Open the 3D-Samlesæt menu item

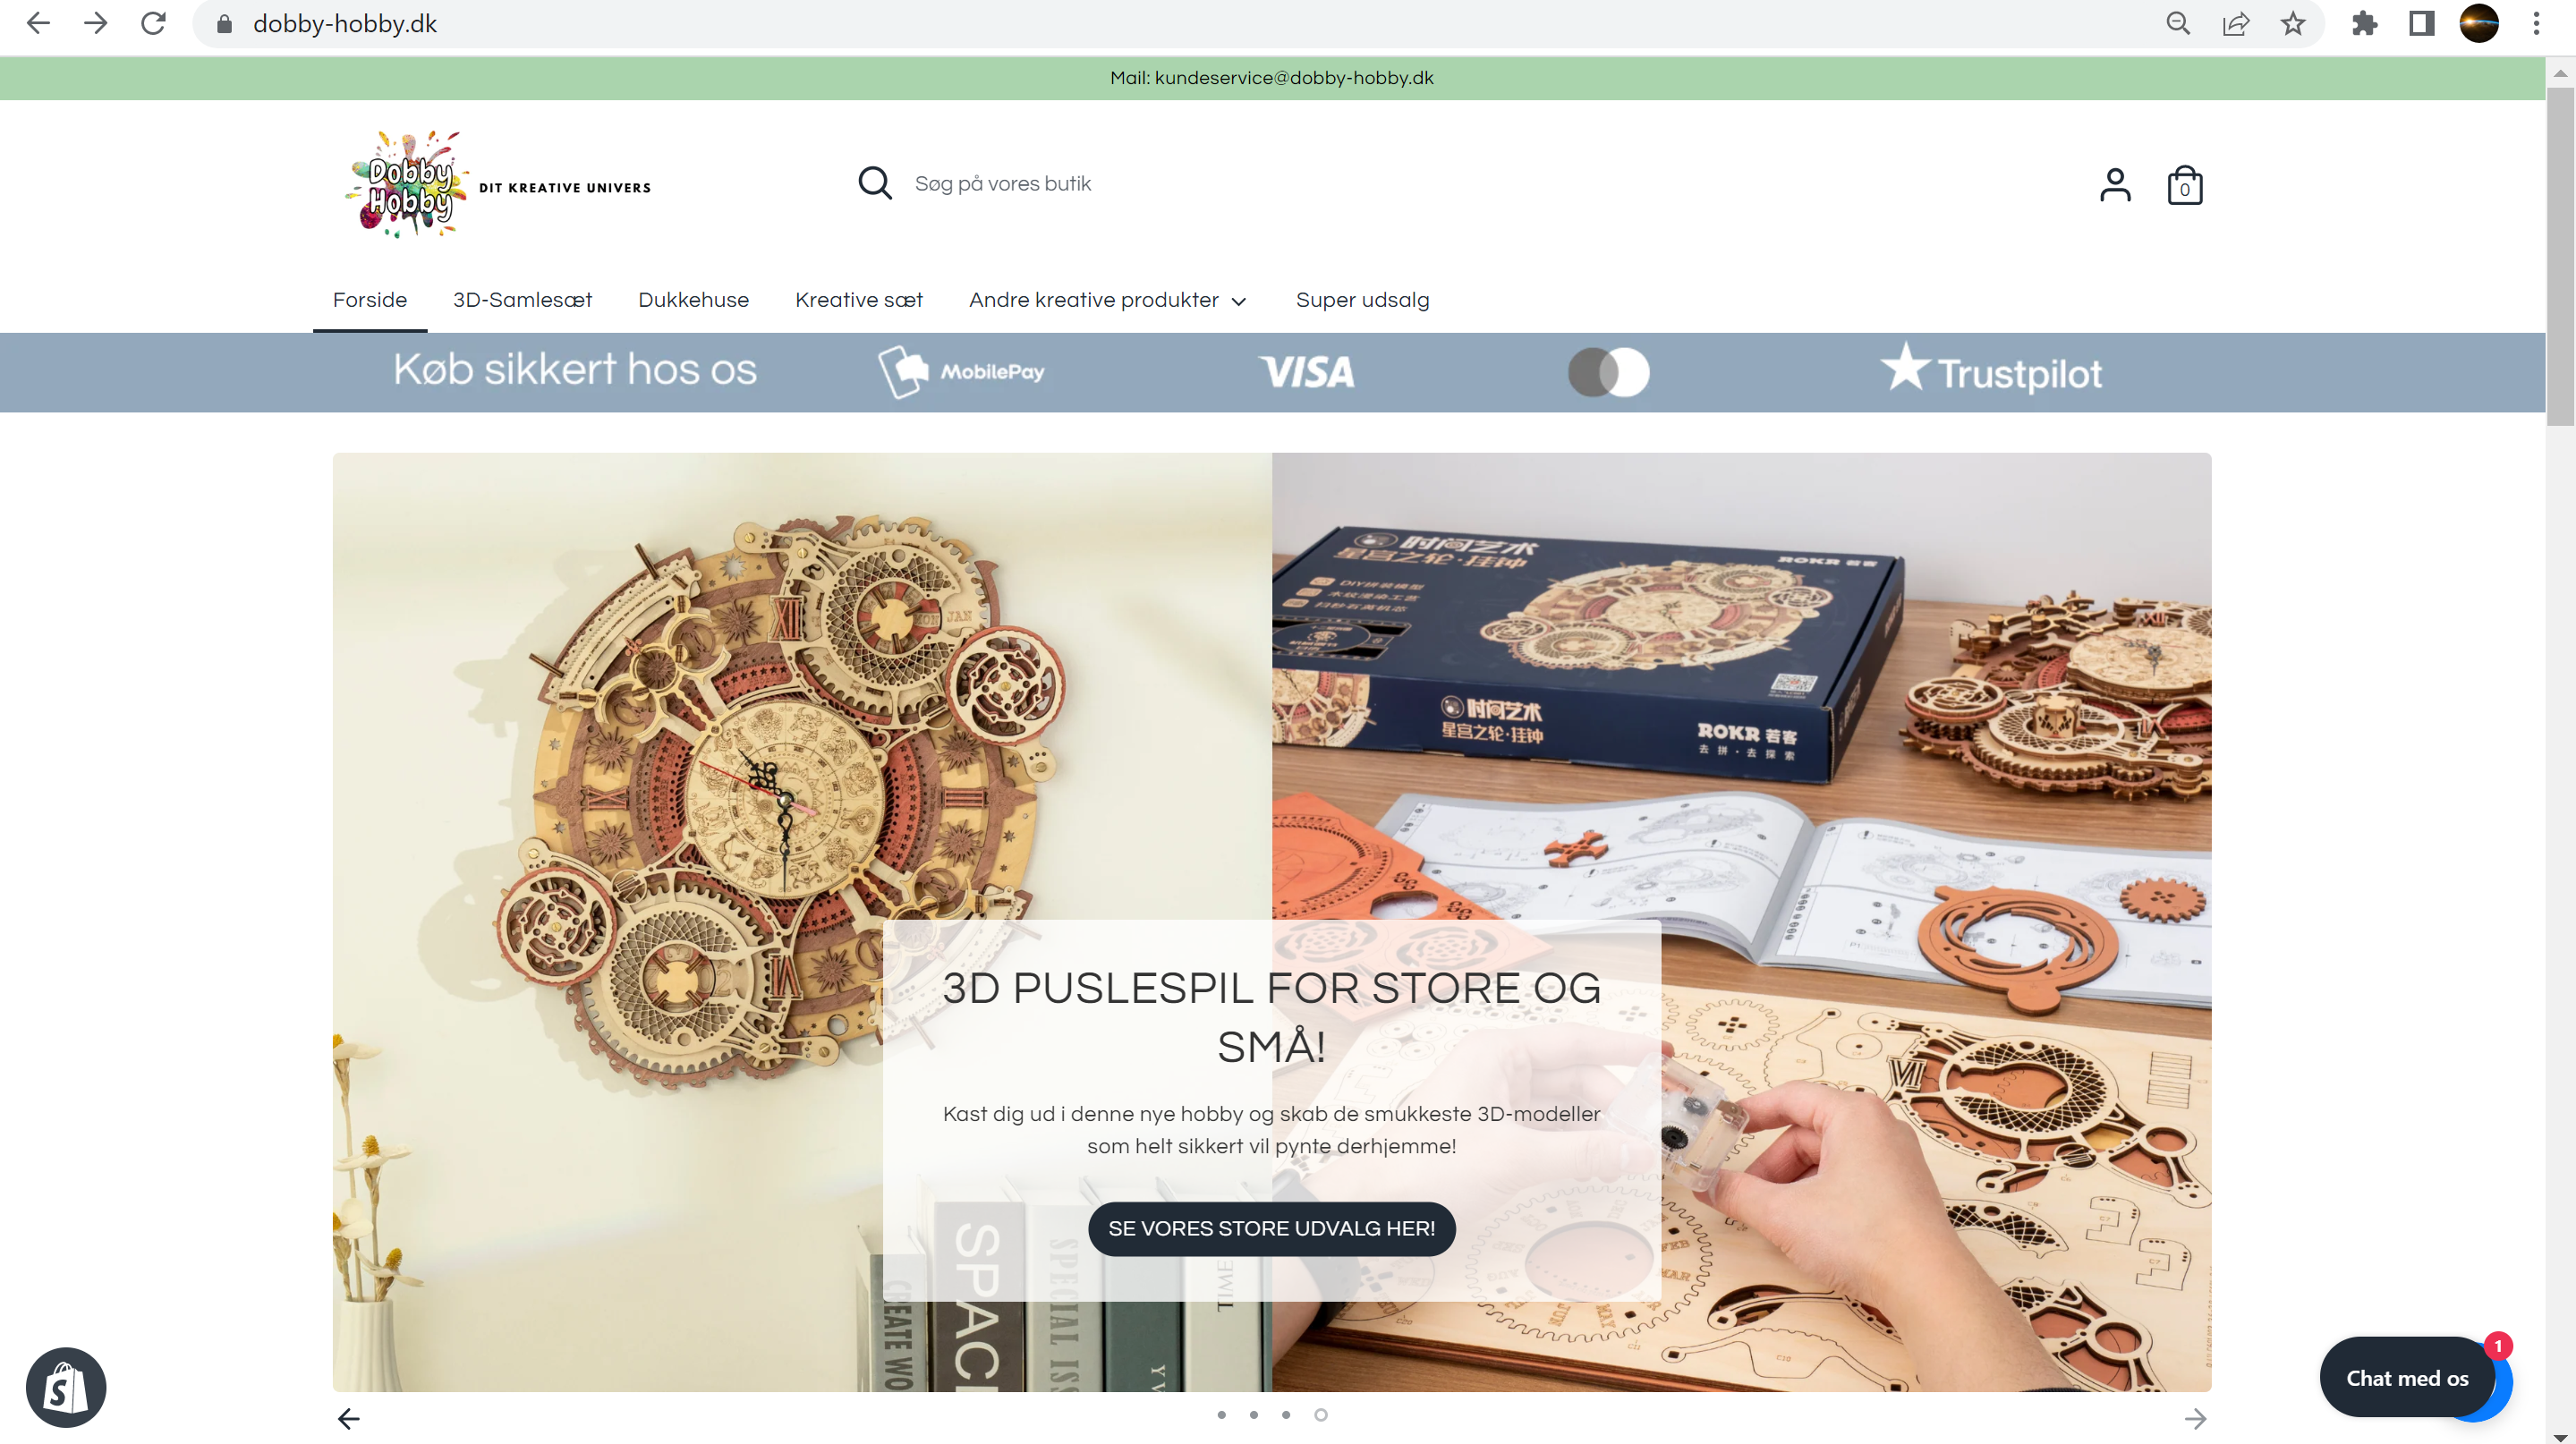click(522, 300)
